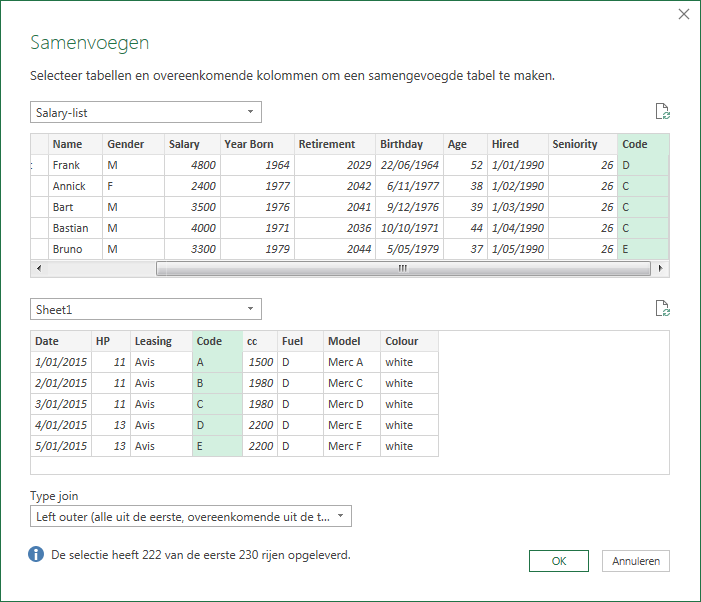Image resolution: width=701 pixels, height=602 pixels.
Task: Click the Salary column header
Action: coord(190,144)
